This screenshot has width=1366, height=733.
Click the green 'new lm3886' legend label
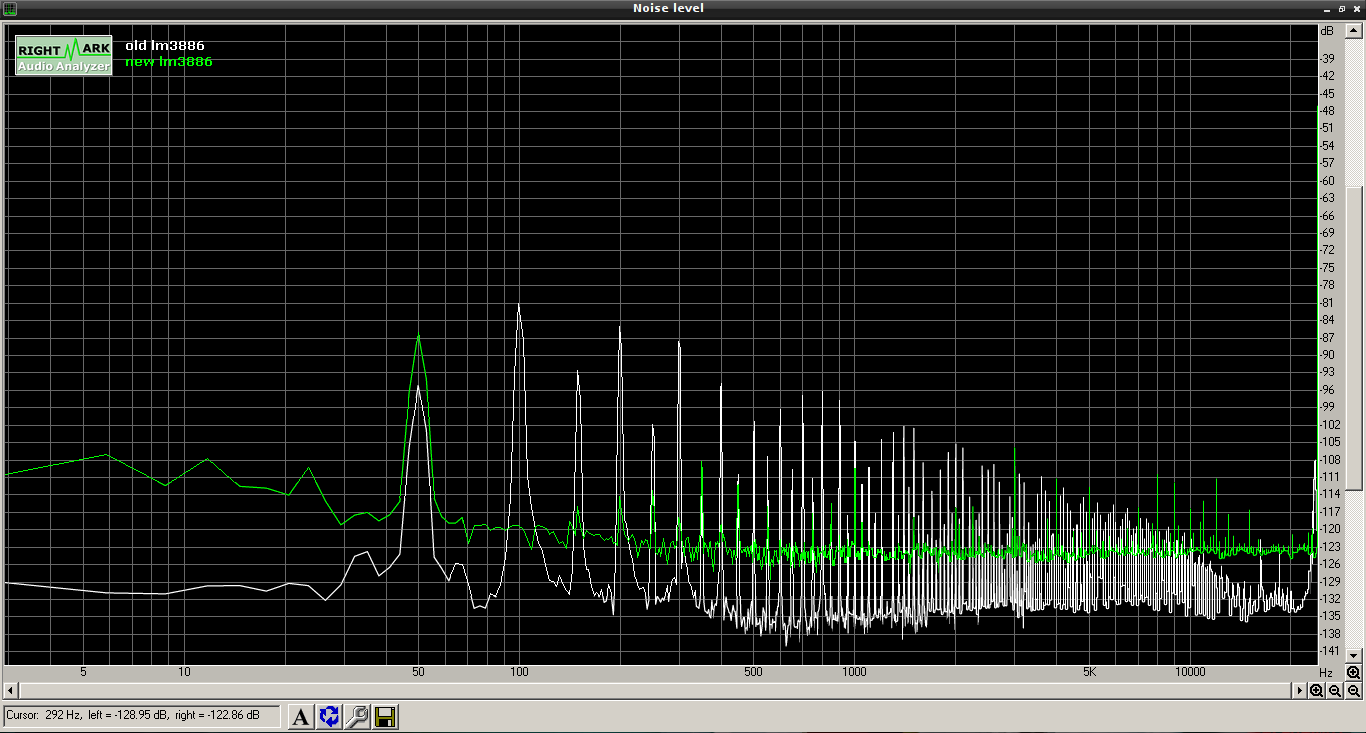[x=169, y=62]
